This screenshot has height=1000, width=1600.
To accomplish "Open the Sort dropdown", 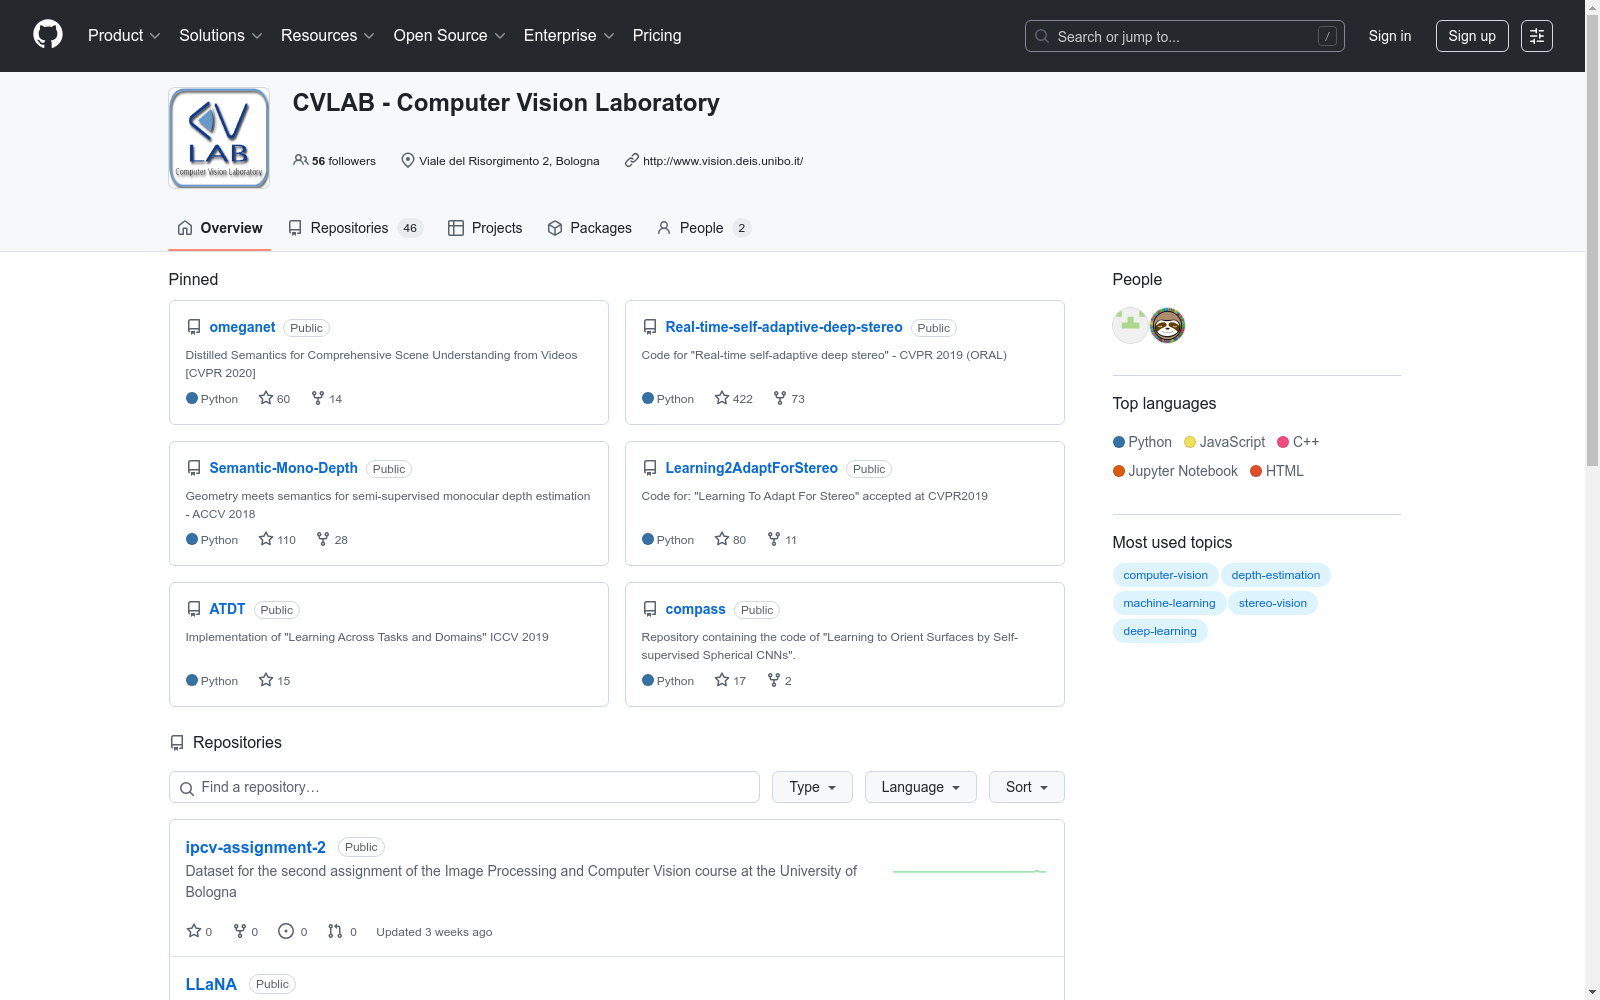I will coord(1027,787).
